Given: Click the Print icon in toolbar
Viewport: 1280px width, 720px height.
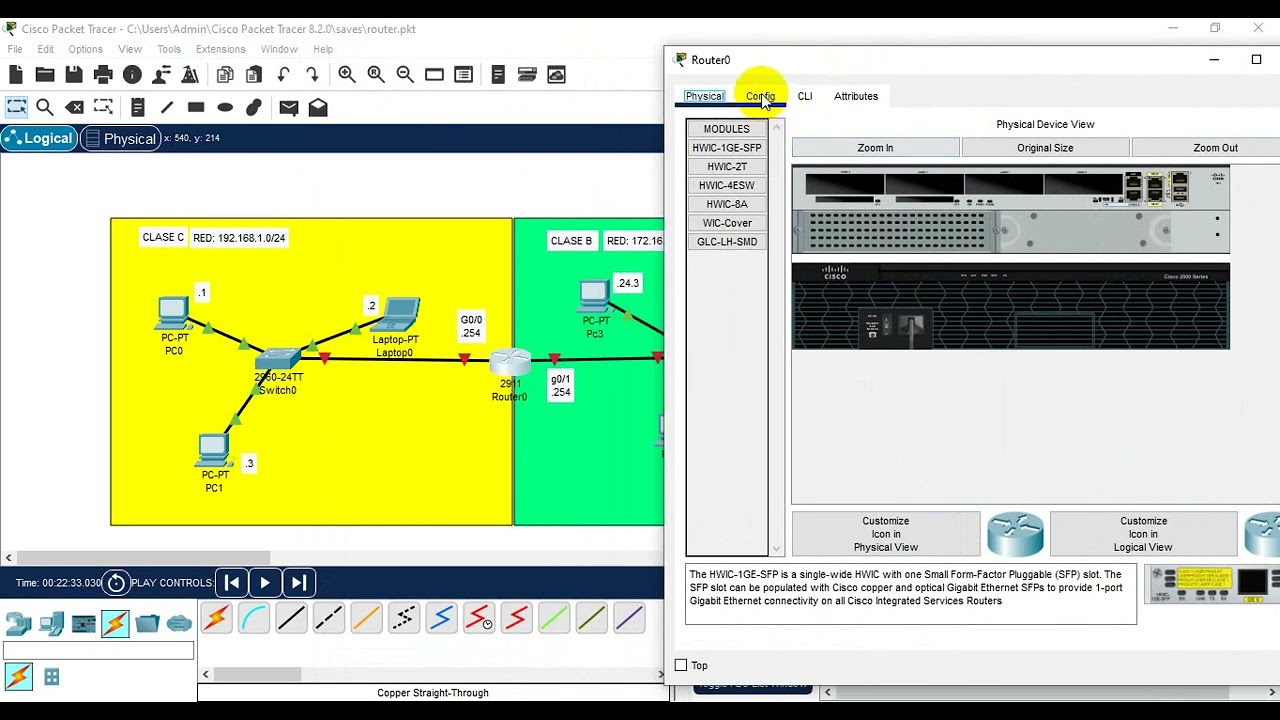Looking at the screenshot, I should pos(103,75).
